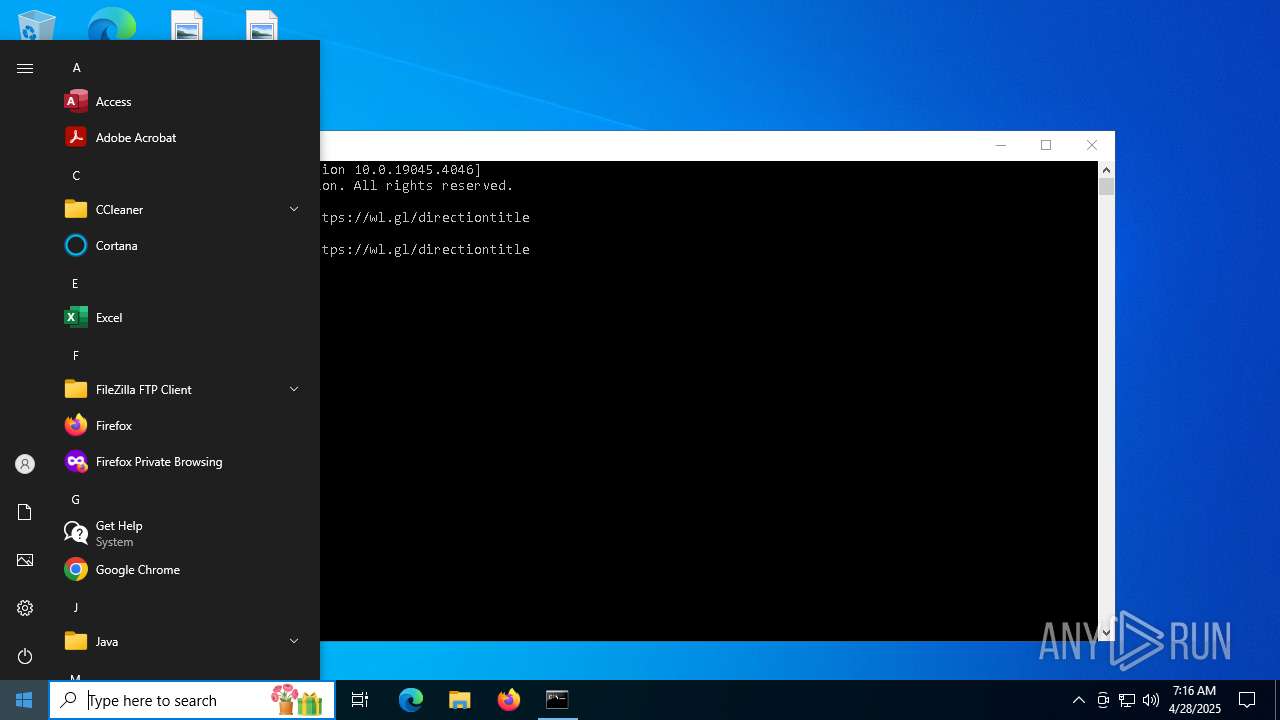Open the clock showing 7:16 AM
1280x720 pixels.
[x=1194, y=700]
